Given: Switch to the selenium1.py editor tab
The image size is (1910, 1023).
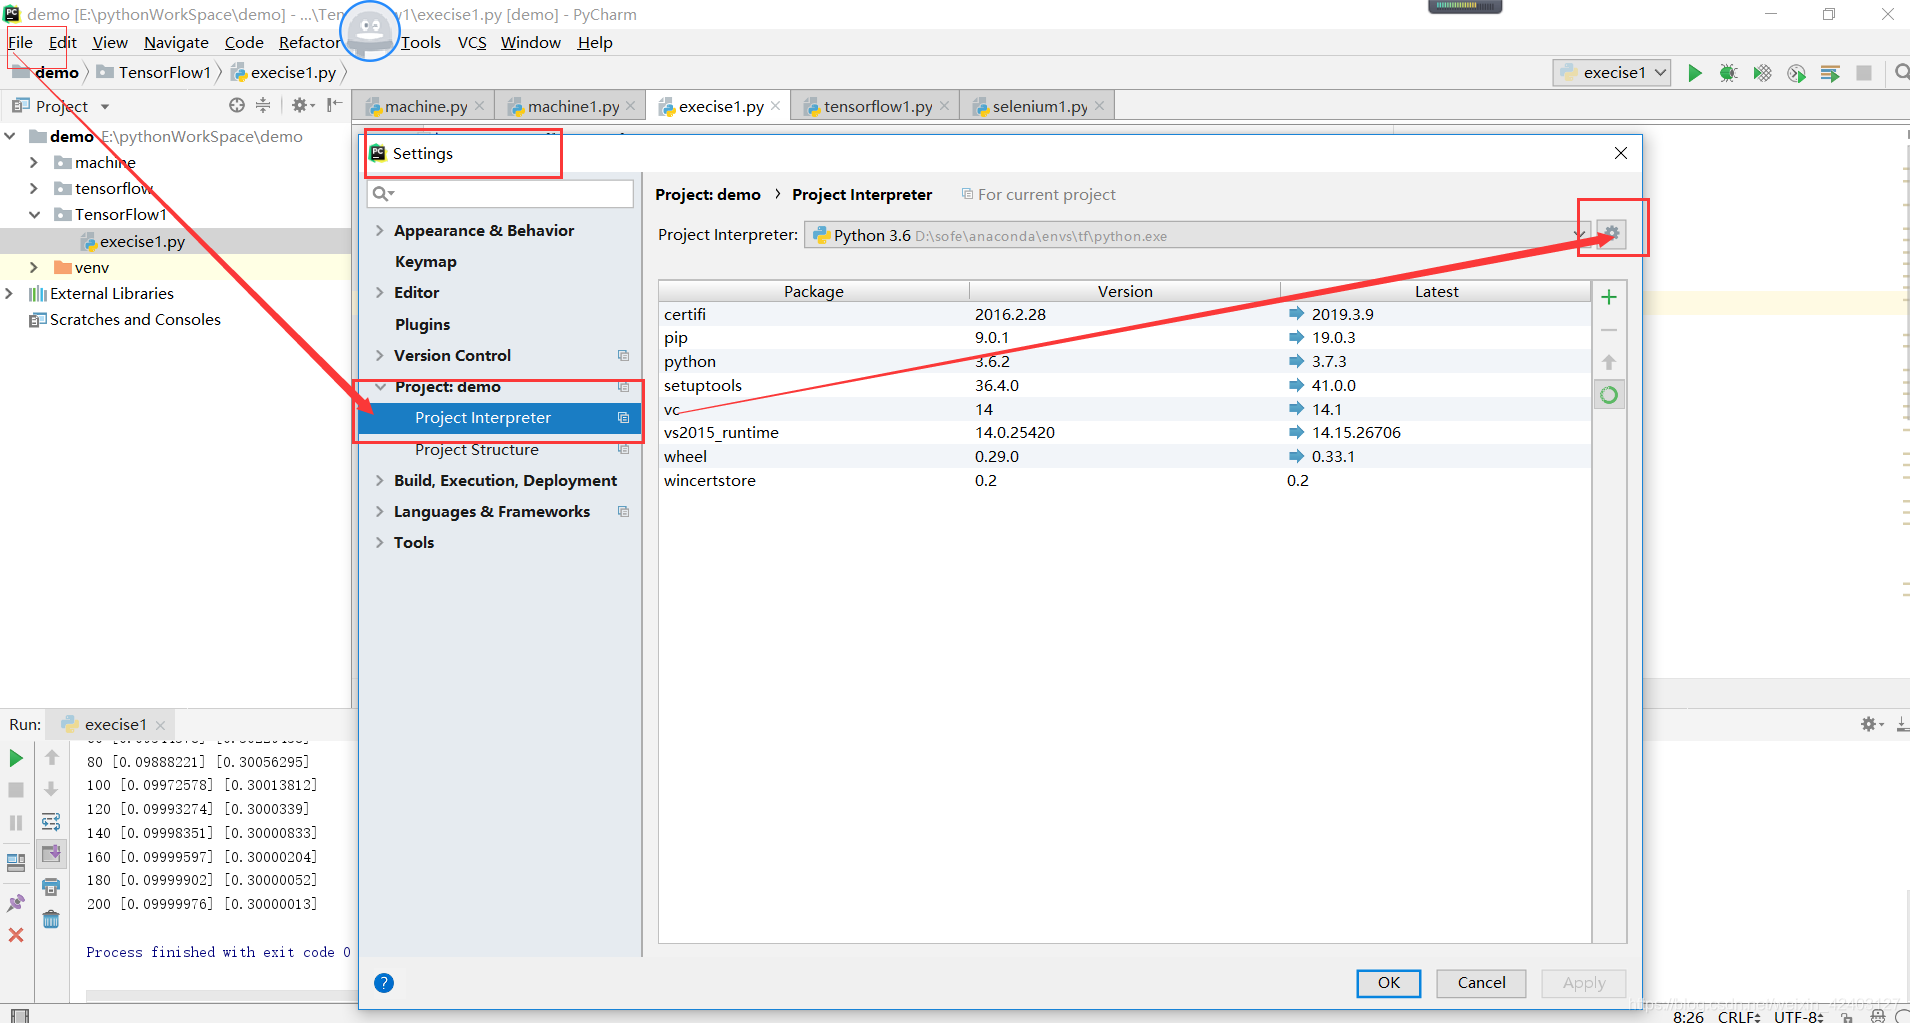Looking at the screenshot, I should pyautogui.click(x=1038, y=106).
